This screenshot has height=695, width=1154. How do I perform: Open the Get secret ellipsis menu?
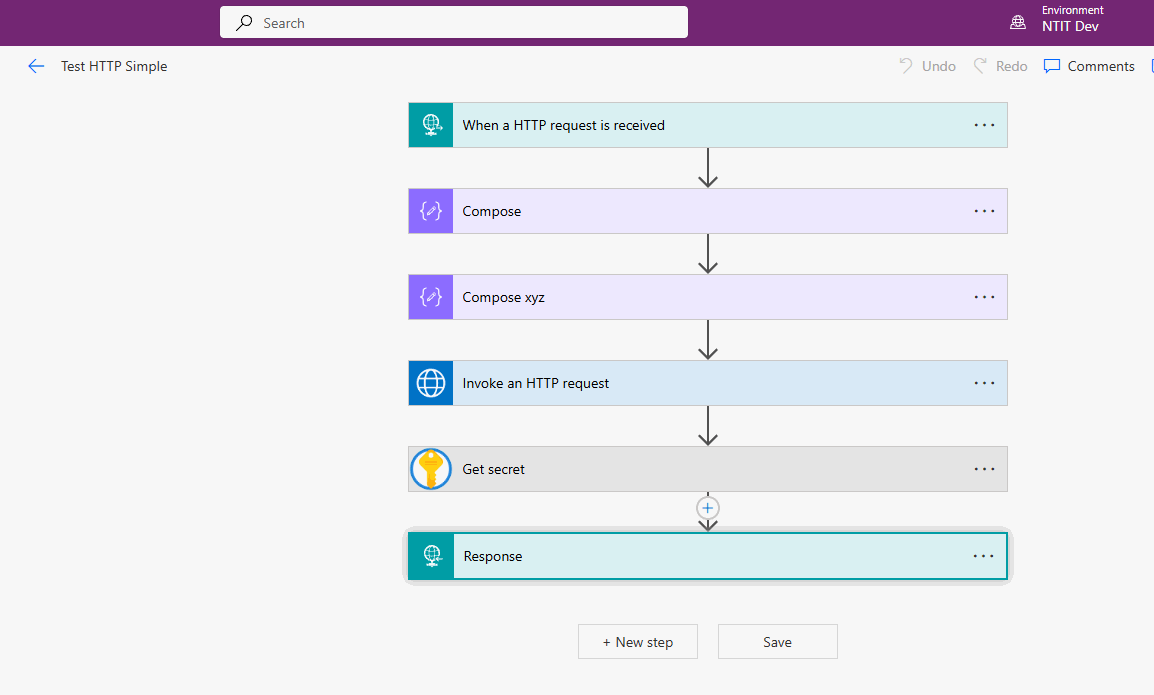click(x=984, y=469)
